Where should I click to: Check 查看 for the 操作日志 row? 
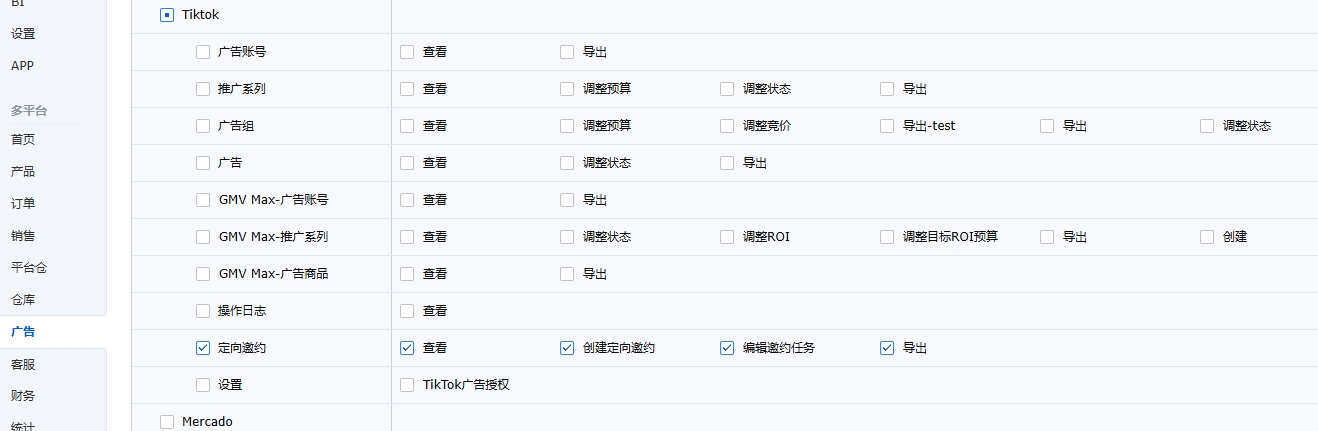pos(407,311)
